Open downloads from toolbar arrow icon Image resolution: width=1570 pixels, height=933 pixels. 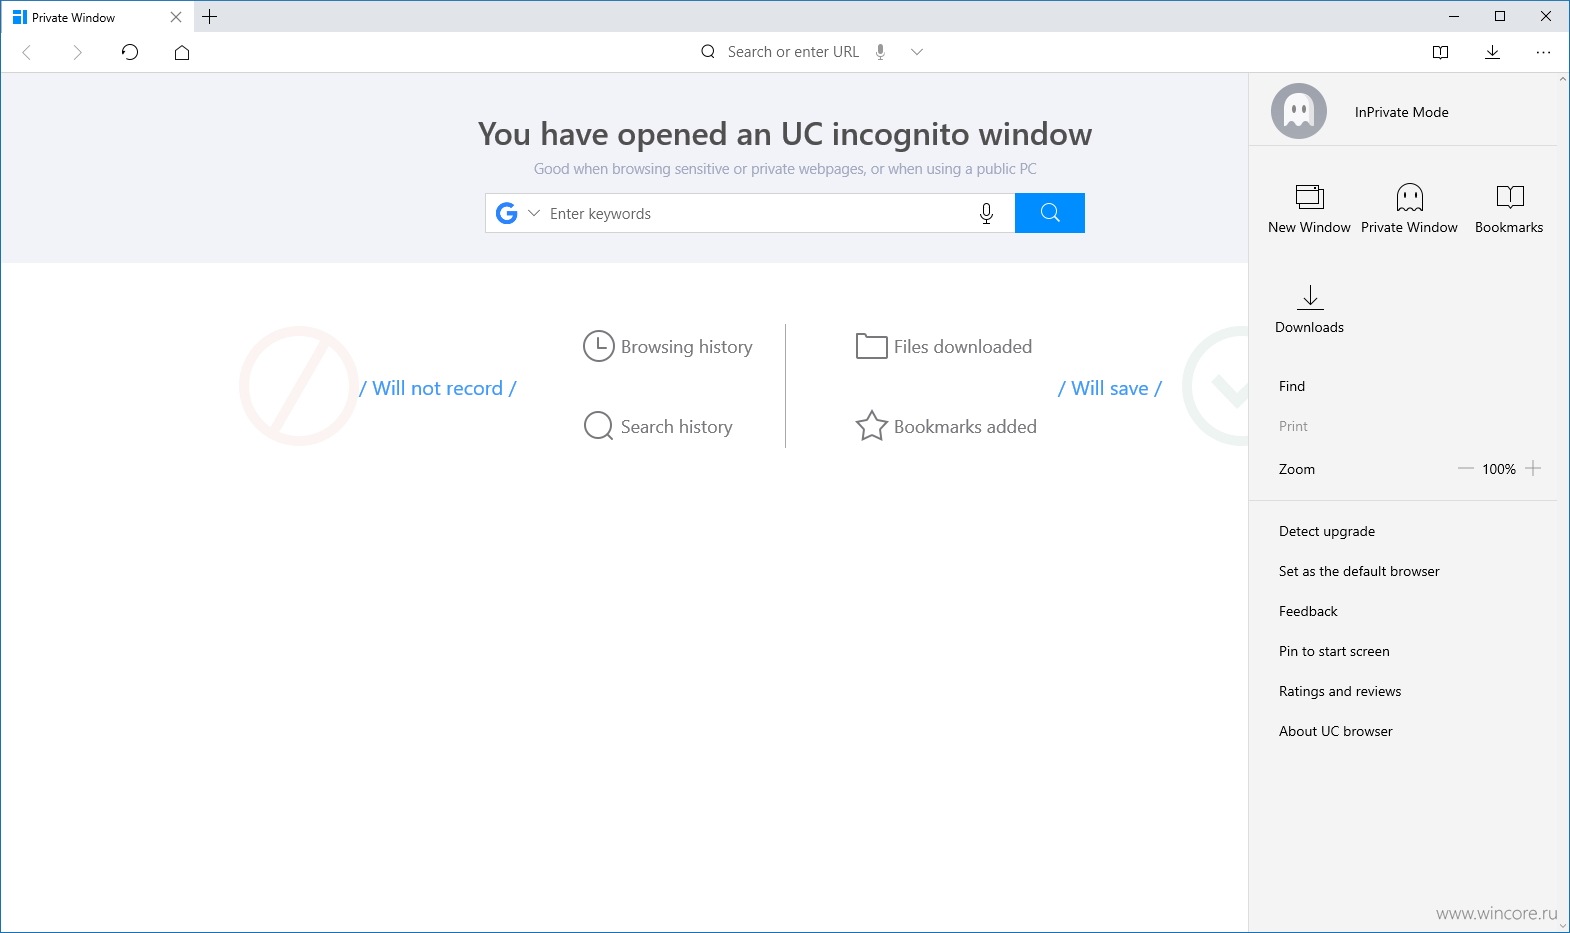(x=1492, y=52)
